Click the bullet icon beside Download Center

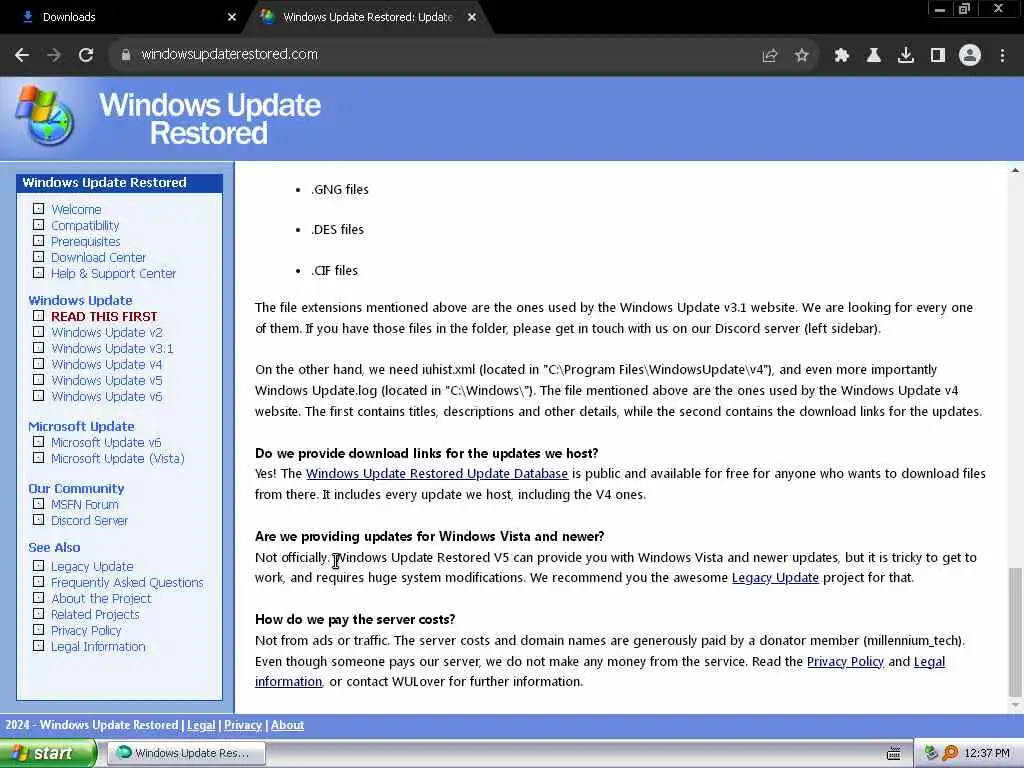(x=39, y=257)
